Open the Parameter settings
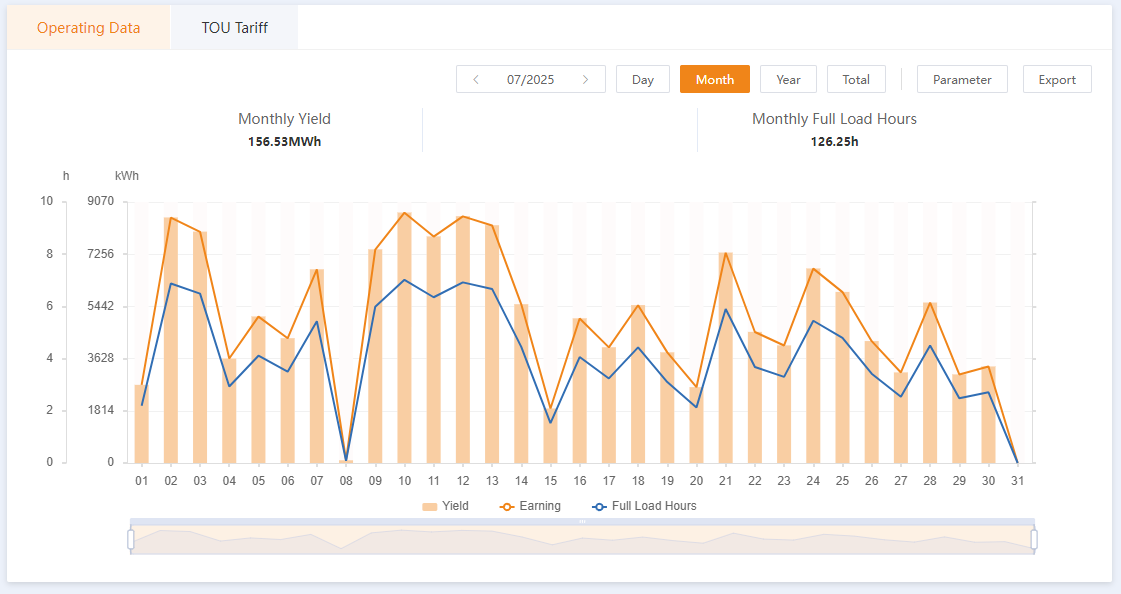Screen dimensions: 1121x594 tap(962, 80)
